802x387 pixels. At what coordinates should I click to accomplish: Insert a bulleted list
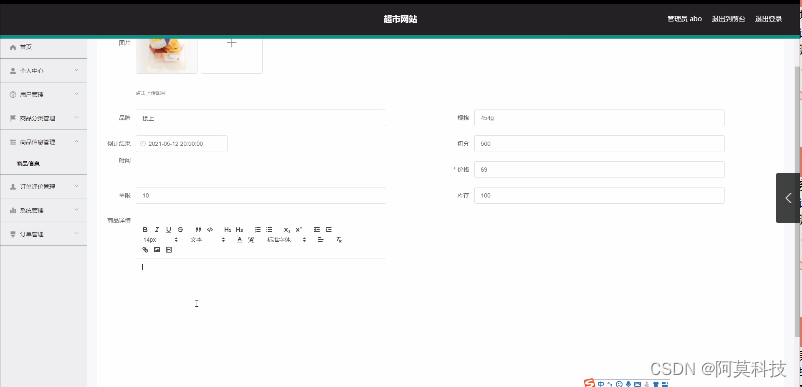pyautogui.click(x=269, y=230)
